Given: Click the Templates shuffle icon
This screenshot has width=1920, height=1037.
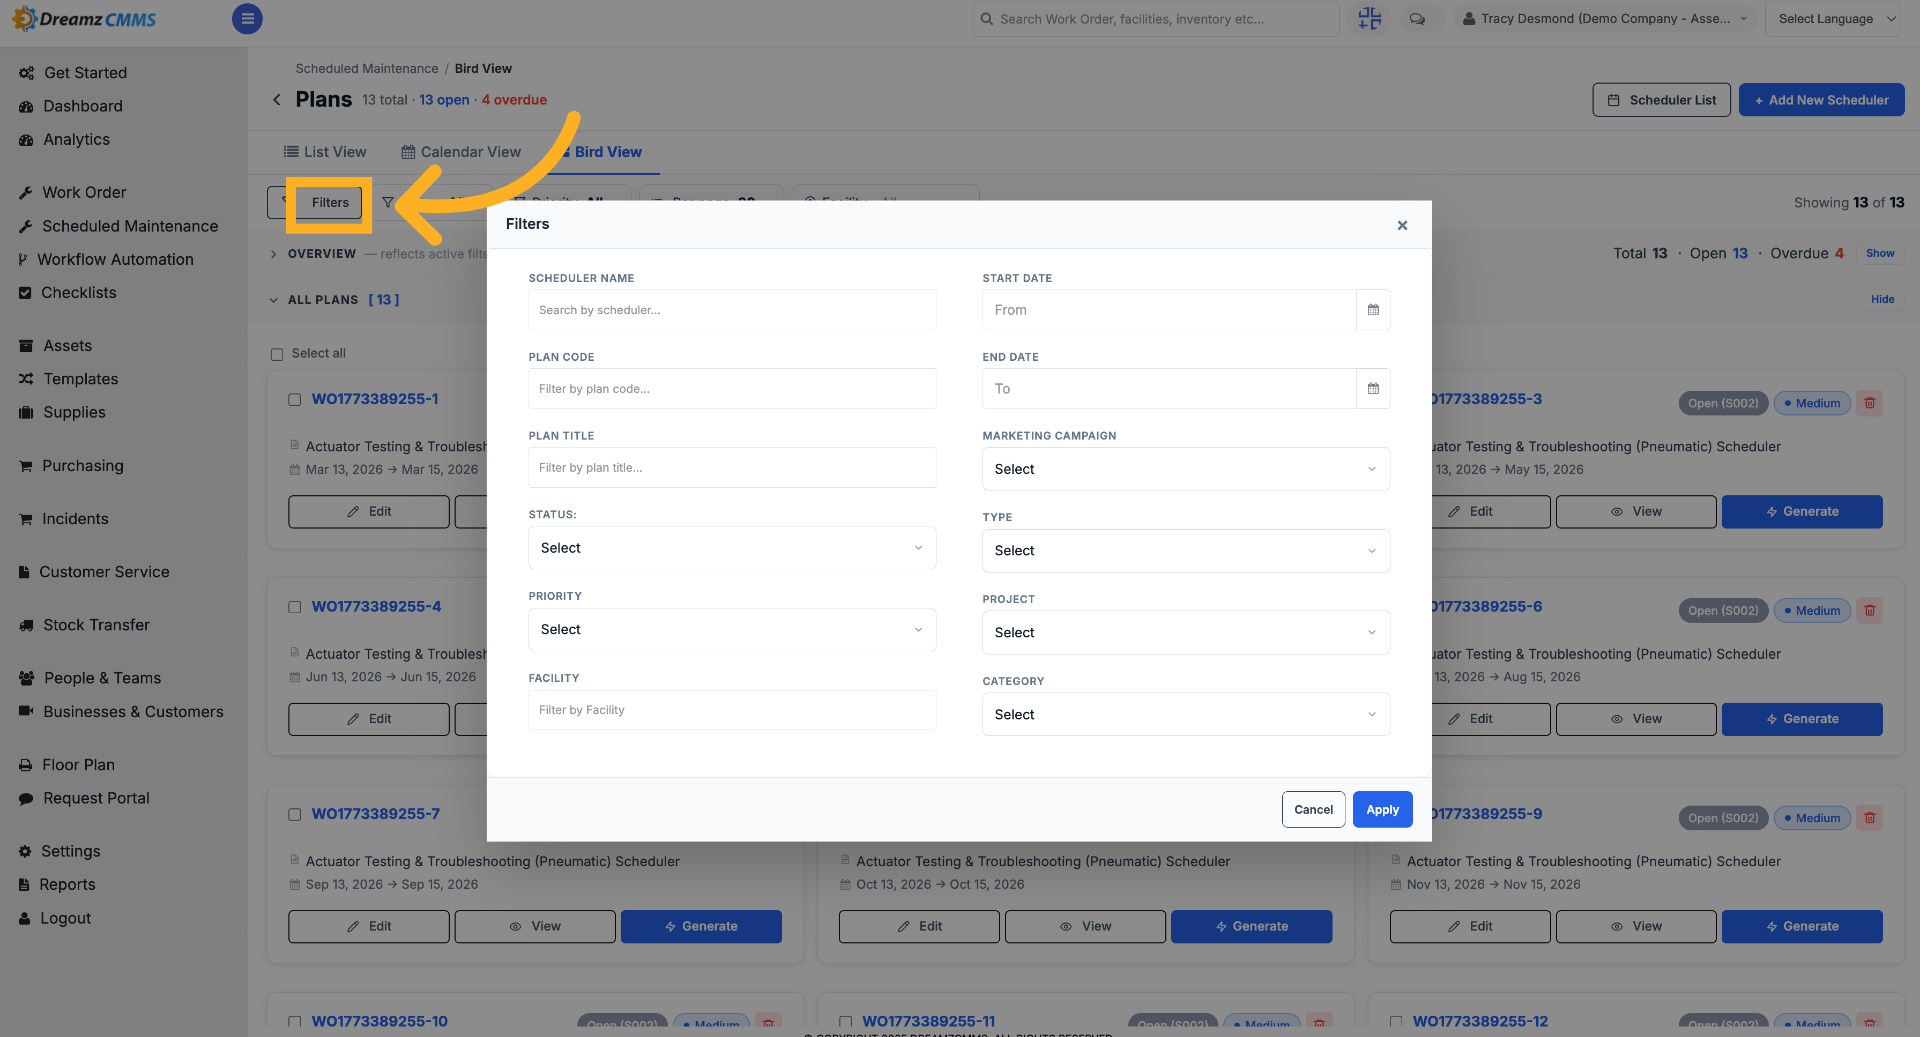Looking at the screenshot, I should (26, 379).
